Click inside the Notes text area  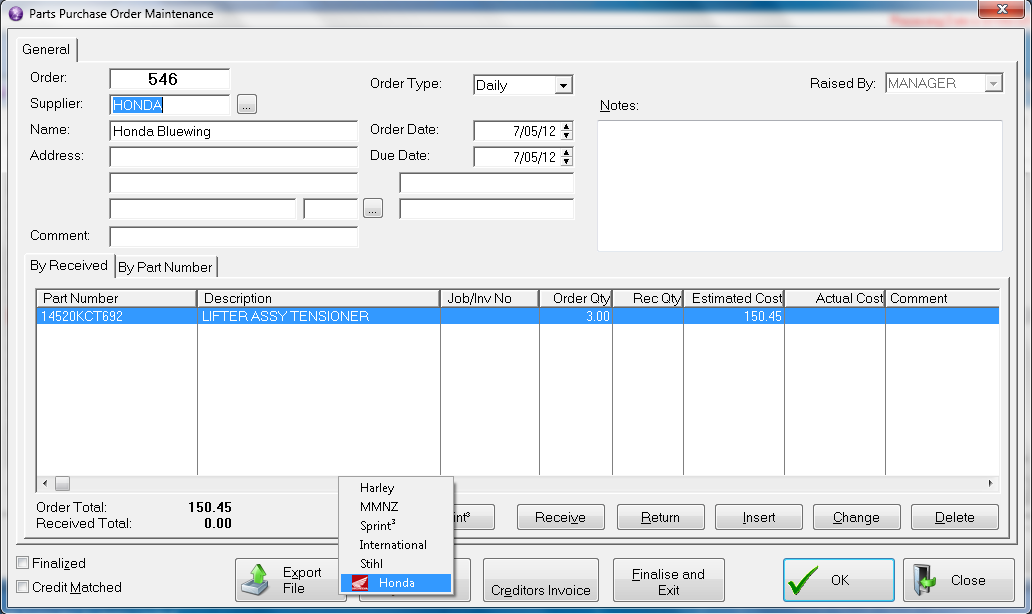point(800,186)
